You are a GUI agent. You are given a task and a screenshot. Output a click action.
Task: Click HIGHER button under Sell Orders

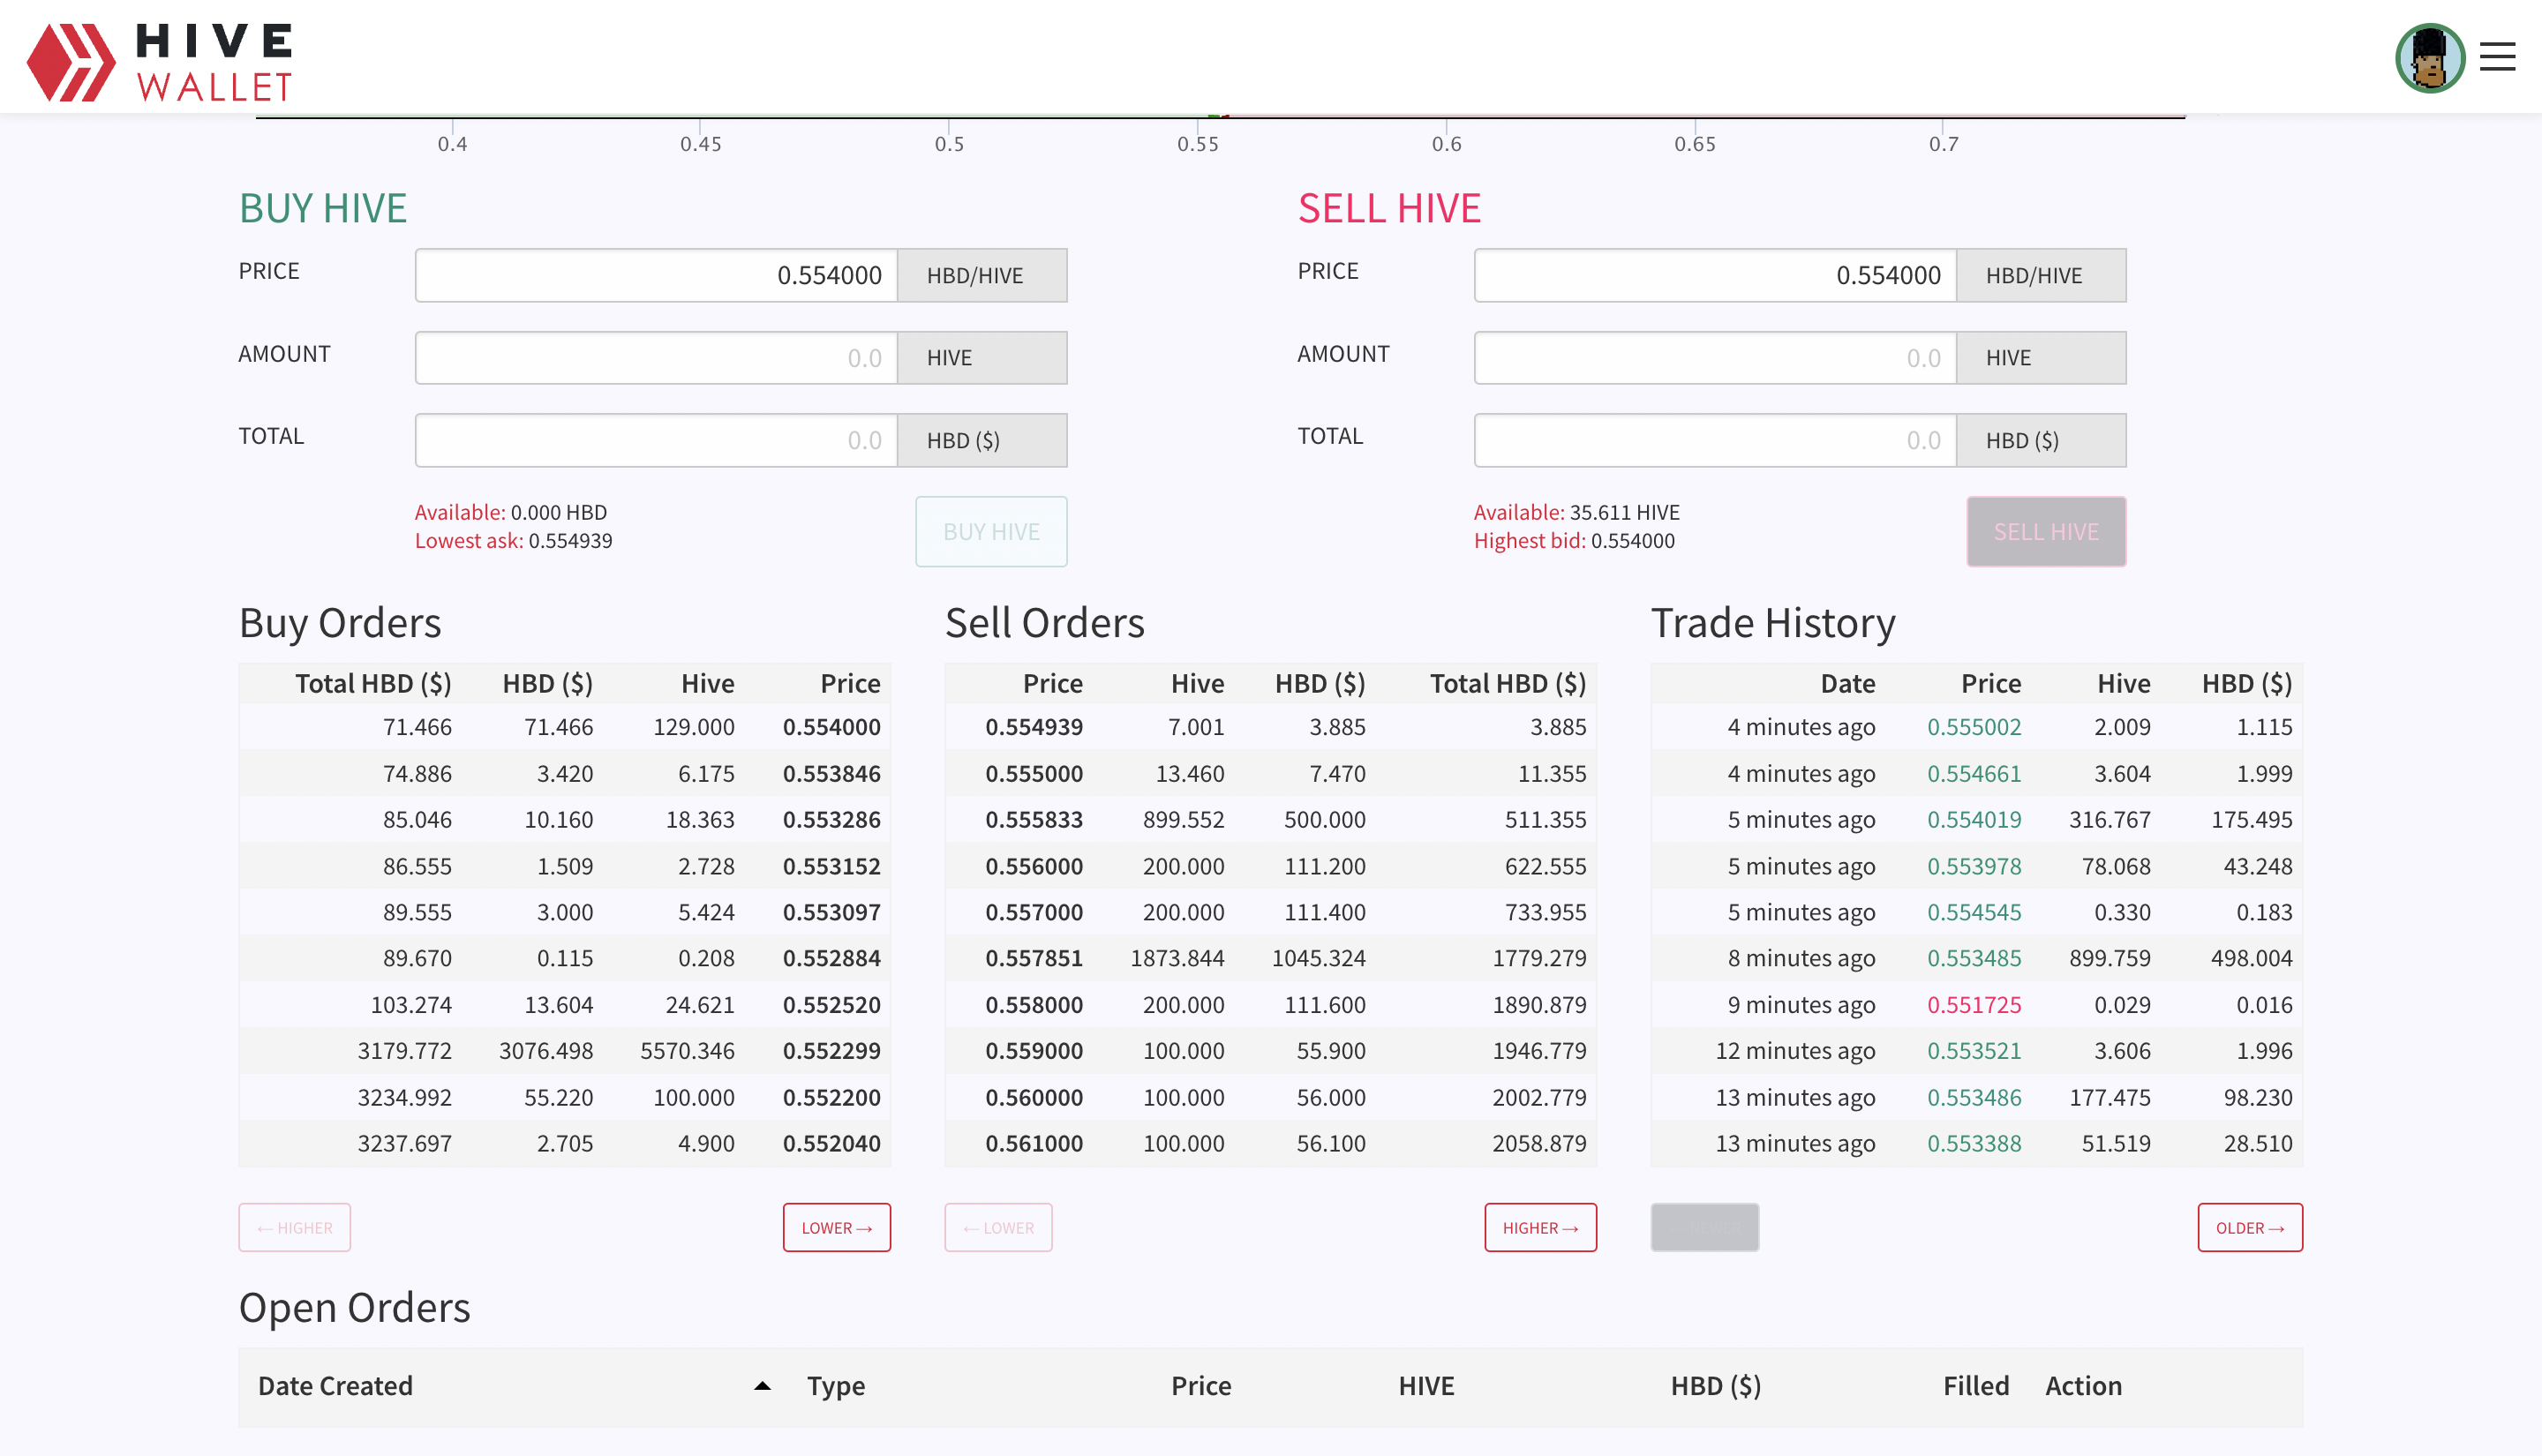coord(1540,1228)
